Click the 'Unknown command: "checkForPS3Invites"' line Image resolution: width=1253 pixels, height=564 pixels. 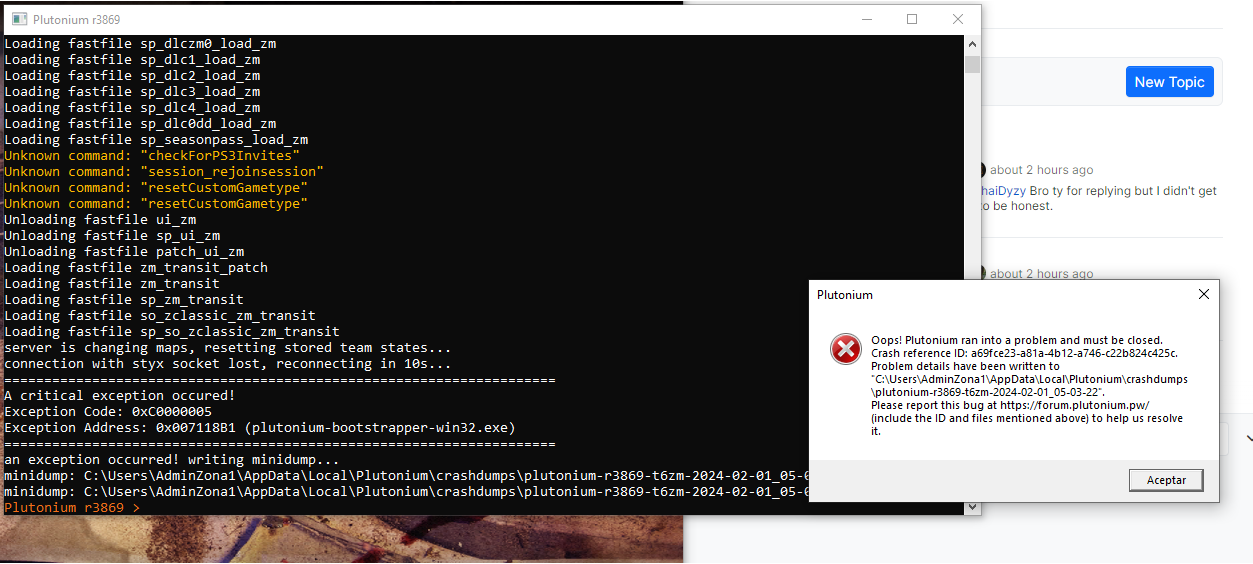pos(152,156)
